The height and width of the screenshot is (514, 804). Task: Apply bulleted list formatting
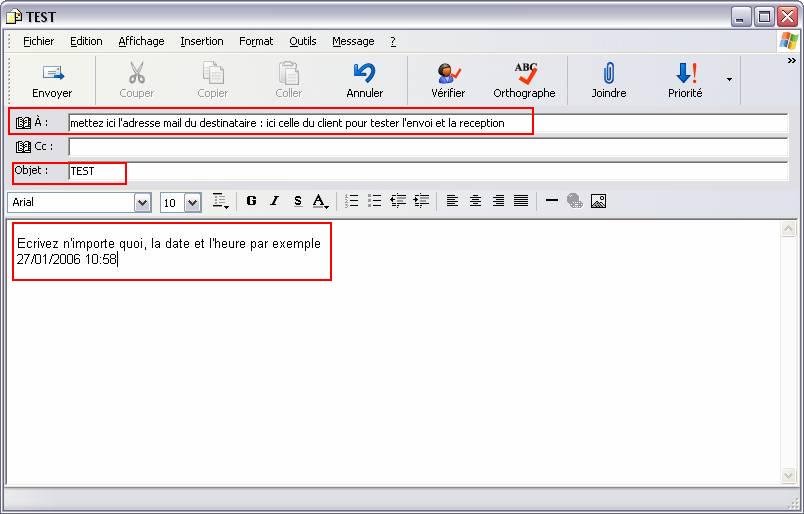click(x=375, y=201)
